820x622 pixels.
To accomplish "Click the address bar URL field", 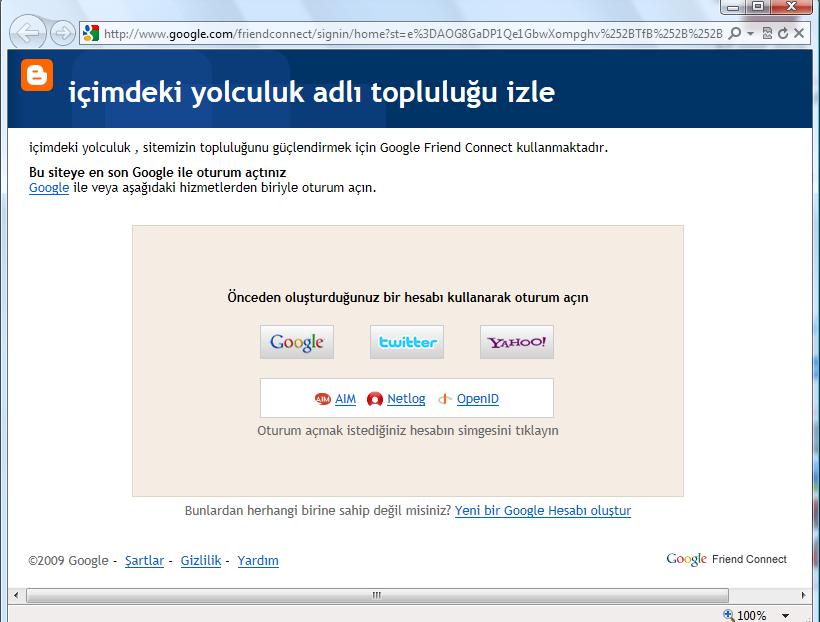I will pyautogui.click(x=413, y=33).
